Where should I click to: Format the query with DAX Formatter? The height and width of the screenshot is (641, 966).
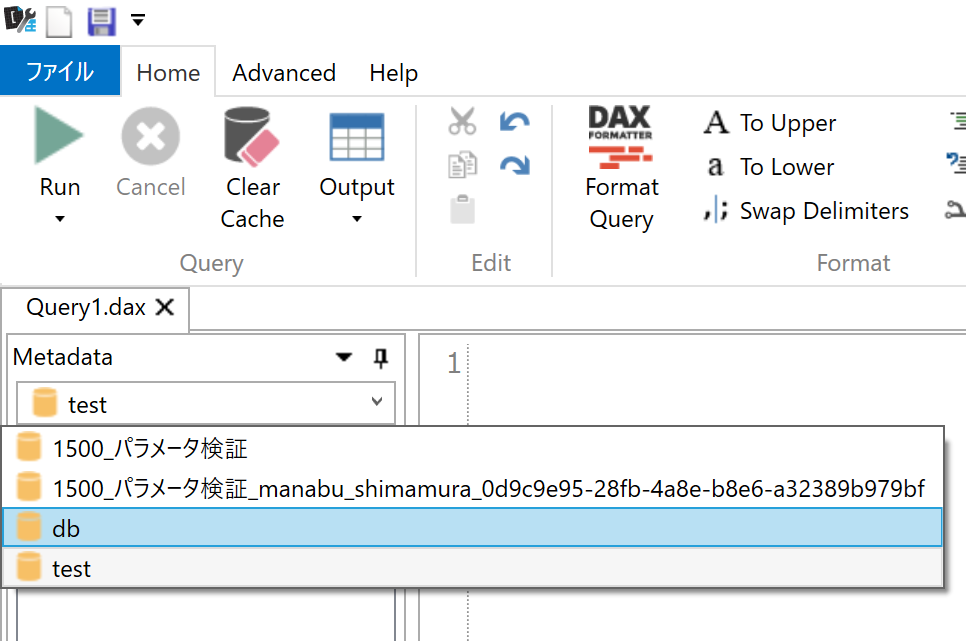pyautogui.click(x=621, y=168)
